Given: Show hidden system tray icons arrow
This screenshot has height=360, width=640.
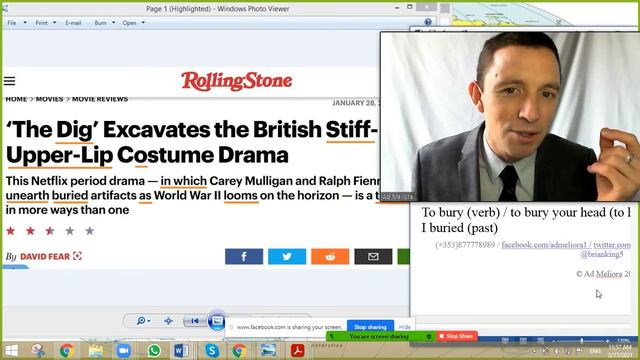Looking at the screenshot, I should click(534, 351).
